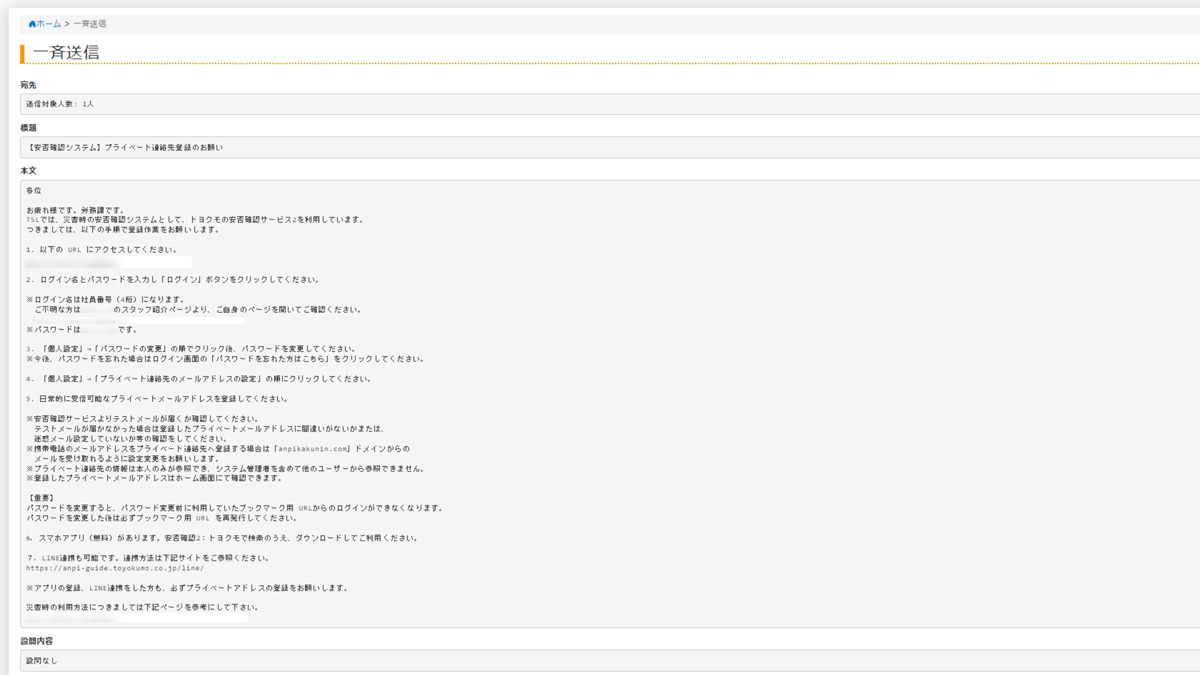Click the line 以下の URL にアクセスしてください
This screenshot has height=675, width=1200.
102,250
